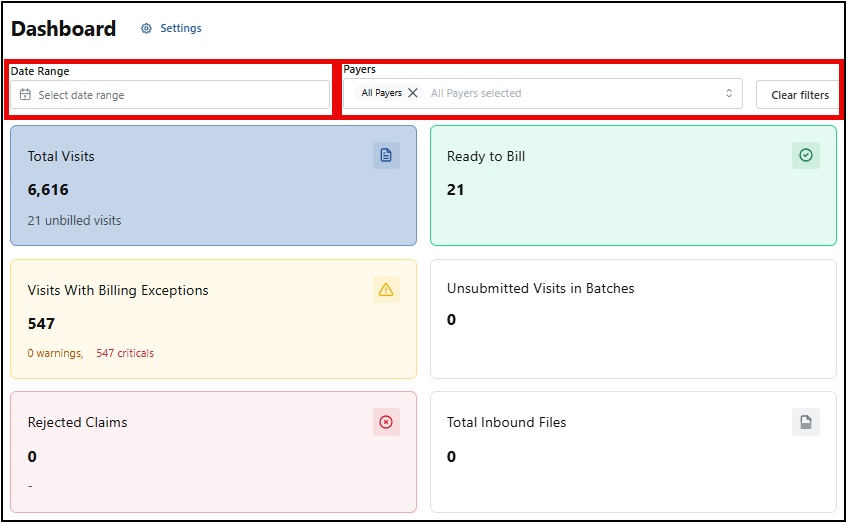Click the Dashboard page title

pos(64,29)
